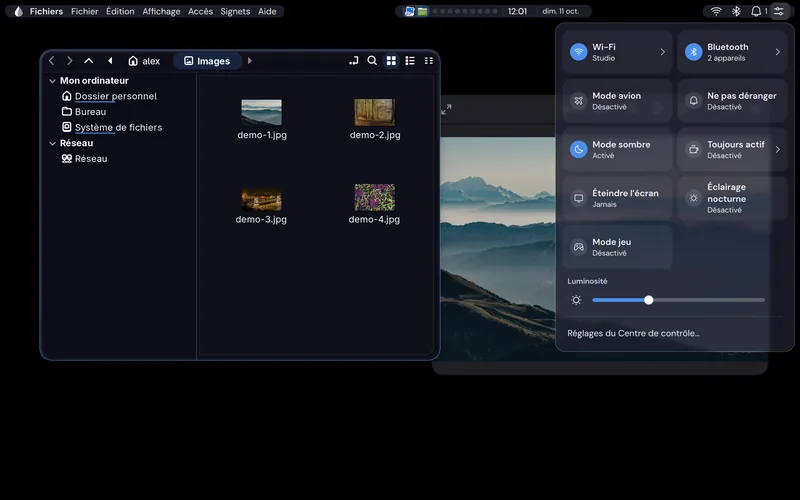Collapse the Mon ordinateur section
Image resolution: width=800 pixels, height=500 pixels.
pos(52,81)
